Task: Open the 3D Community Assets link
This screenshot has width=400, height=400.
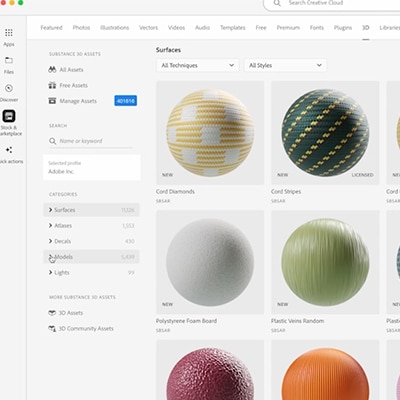Action: 86,329
